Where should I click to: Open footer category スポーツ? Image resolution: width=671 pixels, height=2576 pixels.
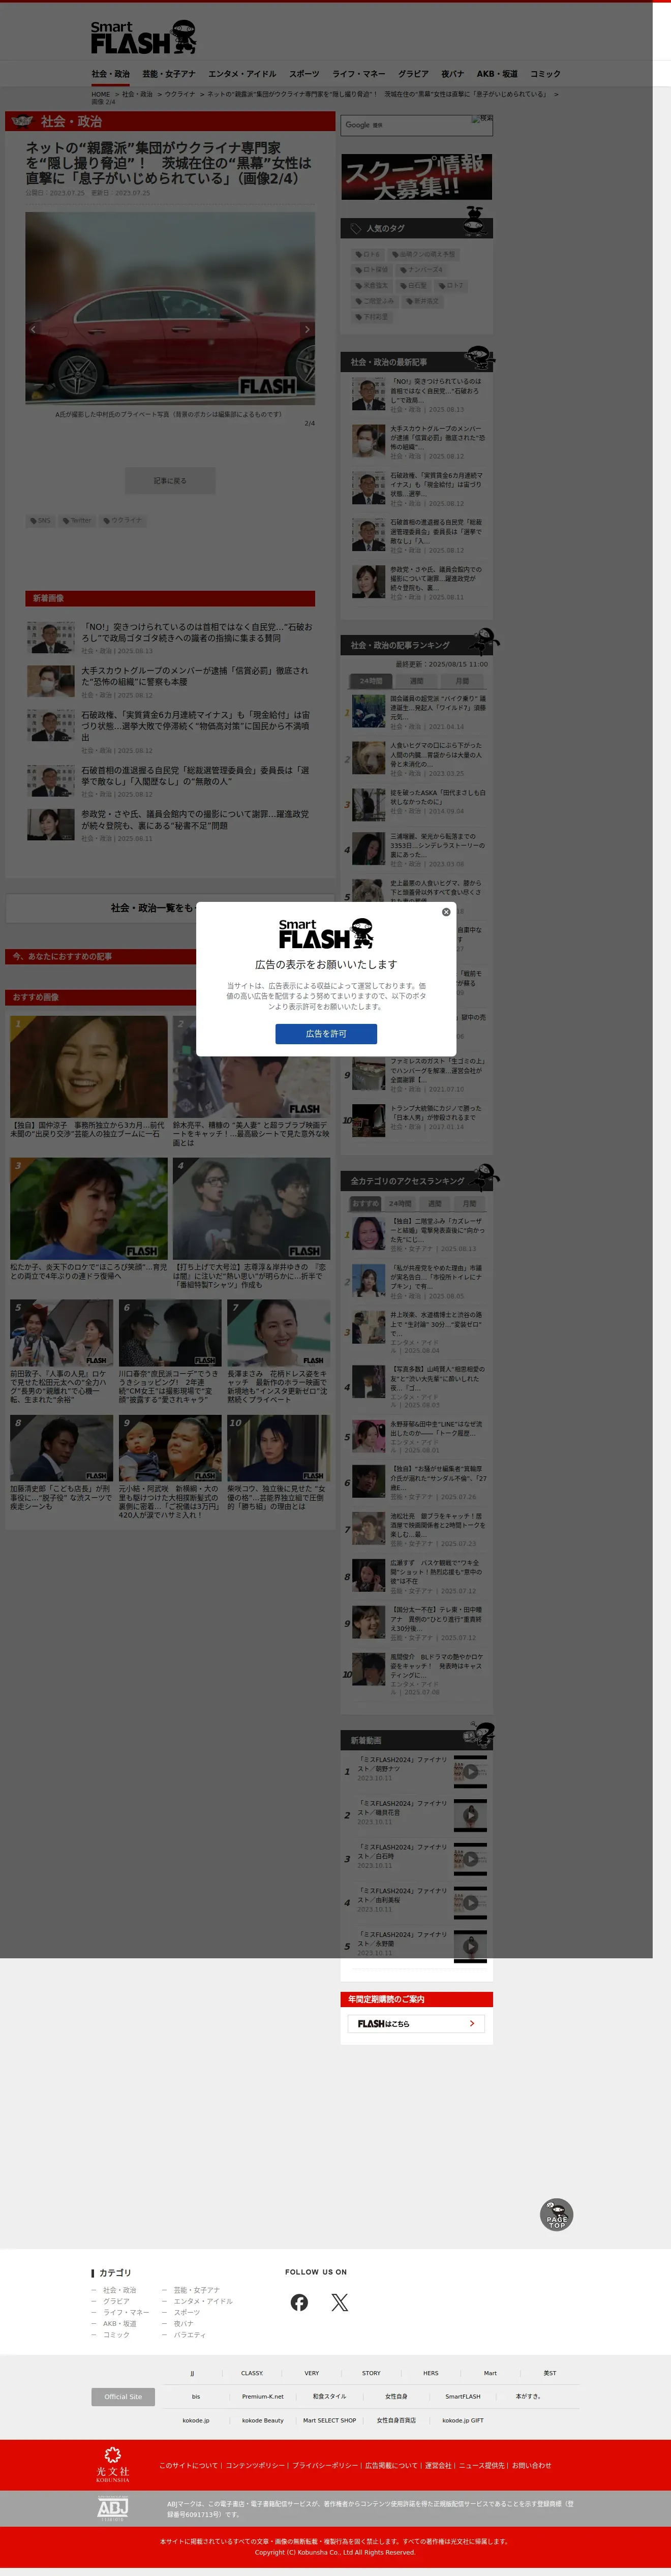(187, 2313)
